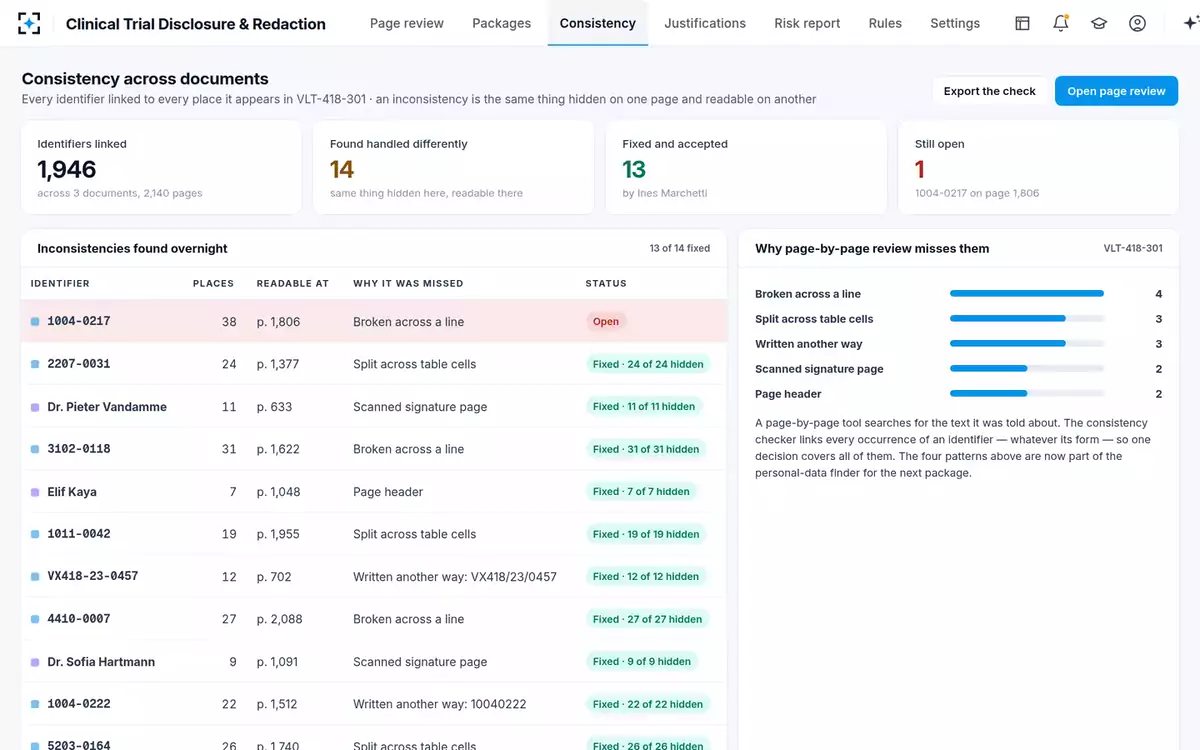The image size is (1200, 750).
Task: Click Fixed · 31 of 31 hidden badge
Action: [x=646, y=449]
